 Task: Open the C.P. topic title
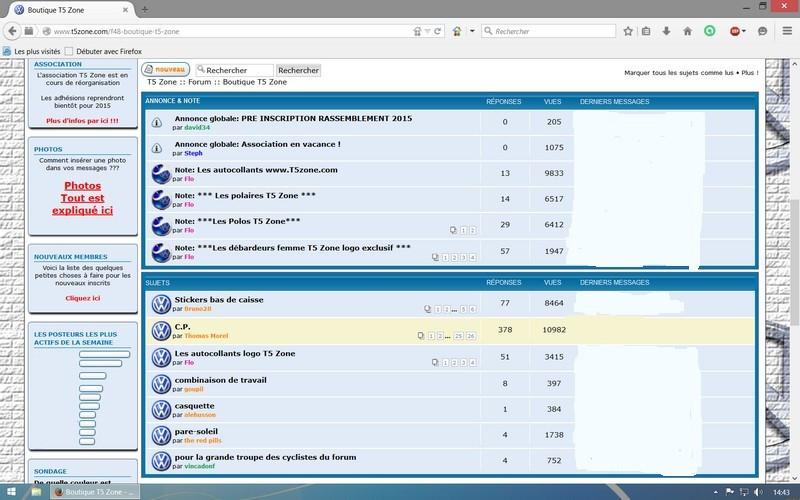click(x=182, y=327)
